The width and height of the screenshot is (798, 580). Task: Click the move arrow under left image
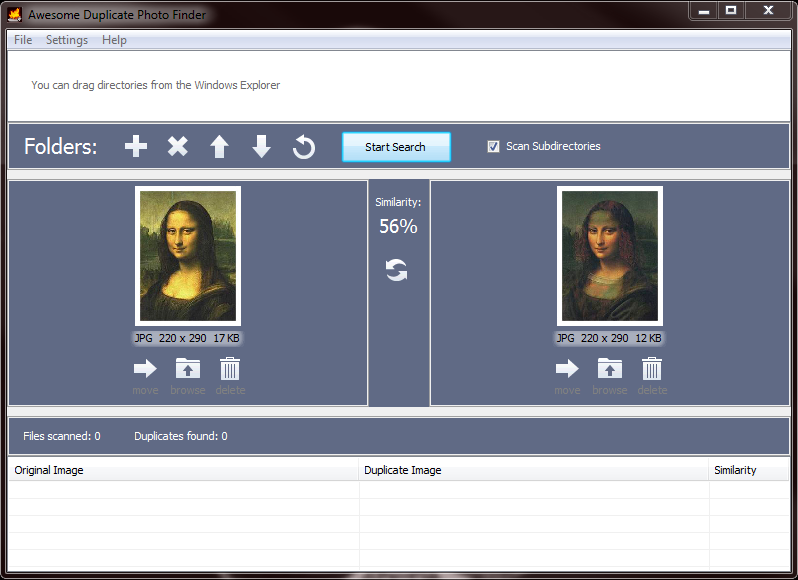point(146,369)
